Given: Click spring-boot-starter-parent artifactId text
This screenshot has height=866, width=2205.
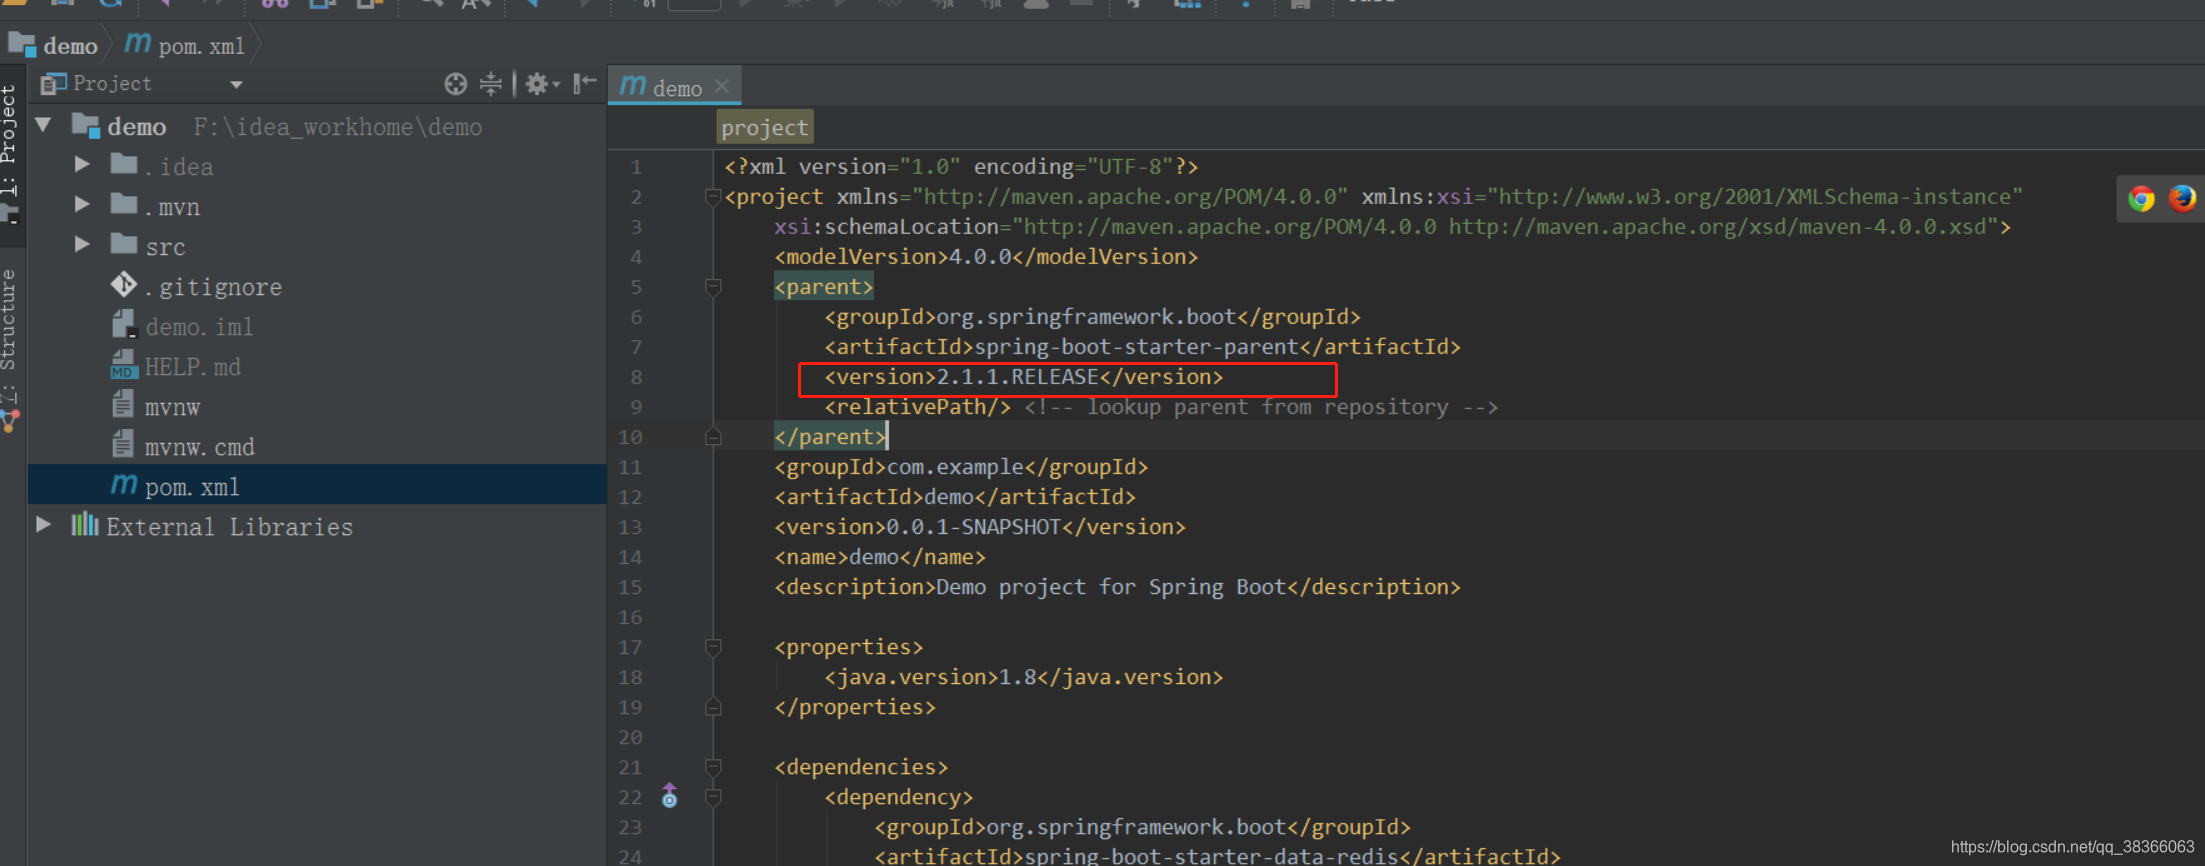Looking at the screenshot, I should pyautogui.click(x=1136, y=347).
